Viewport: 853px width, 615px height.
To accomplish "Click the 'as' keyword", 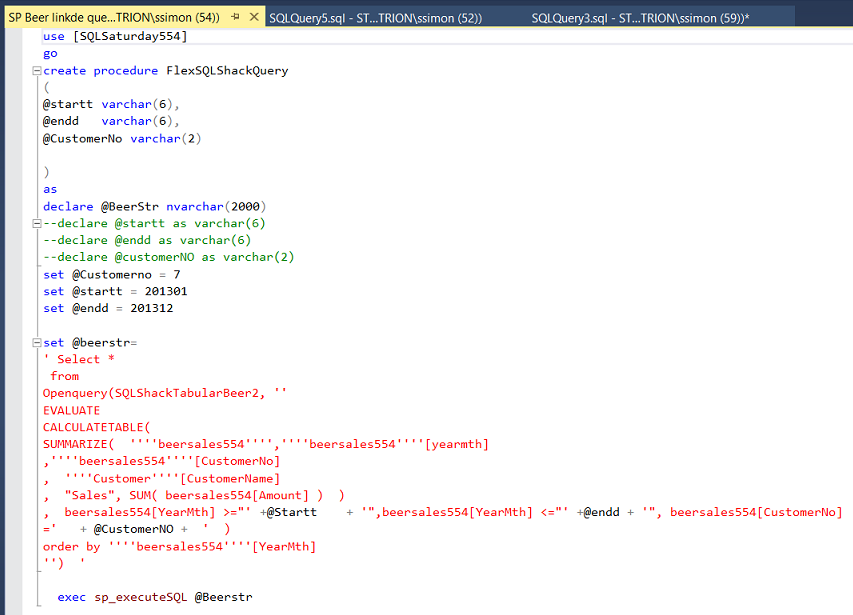I will [x=50, y=189].
